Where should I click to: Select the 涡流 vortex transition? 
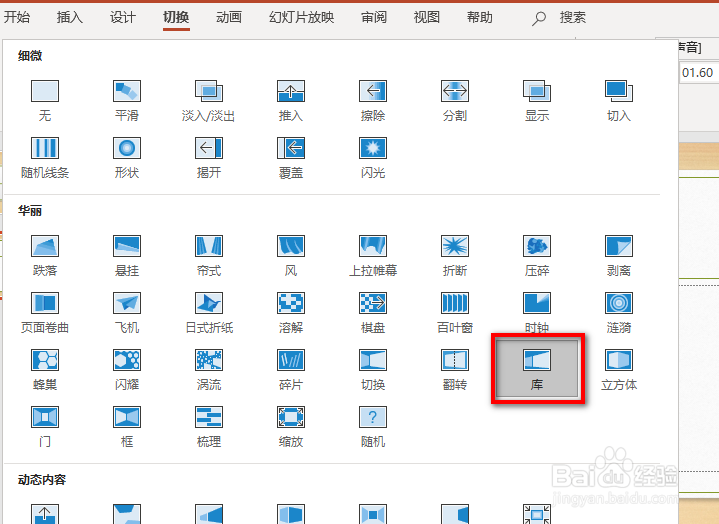pyautogui.click(x=209, y=370)
